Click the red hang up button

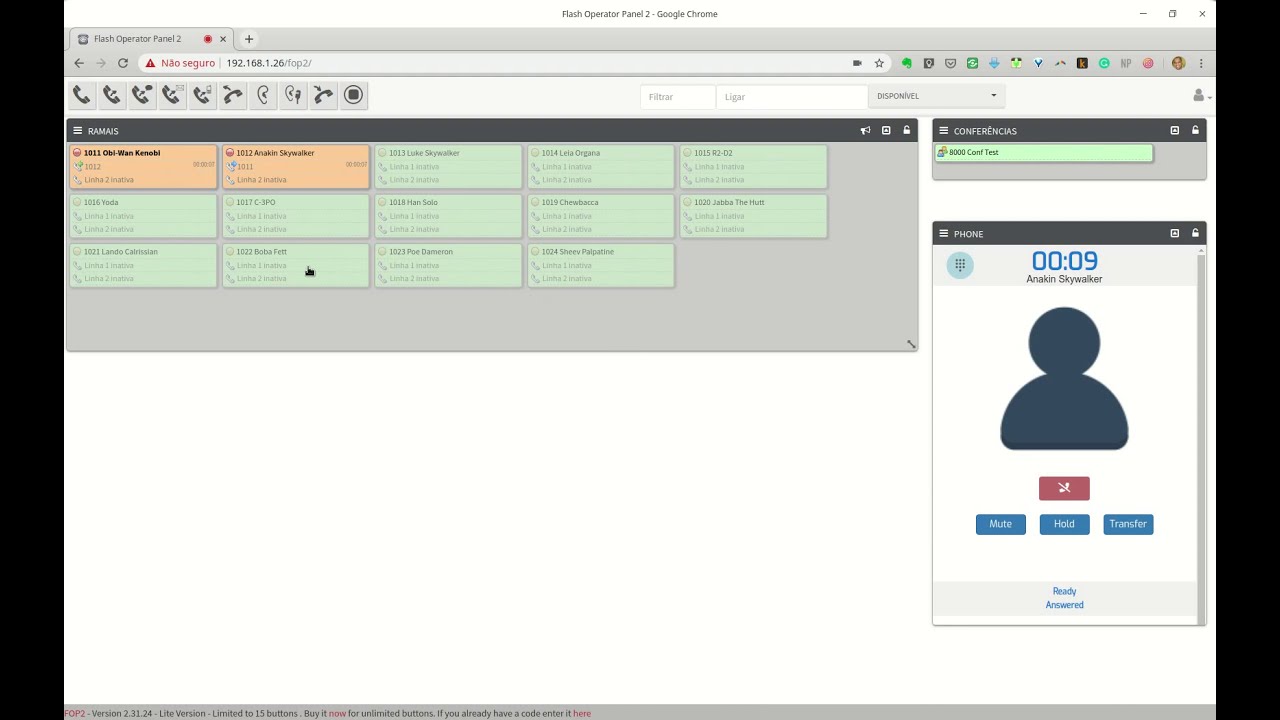[1064, 488]
